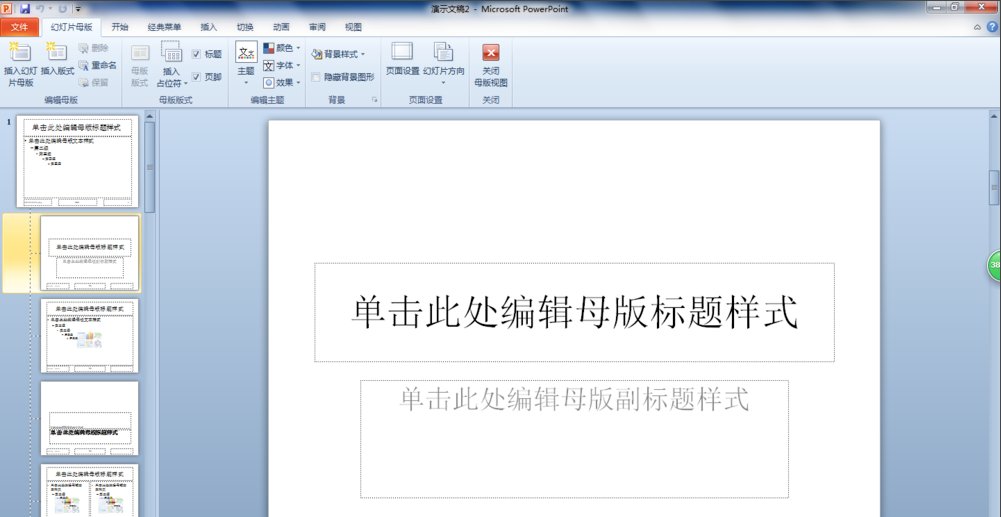Switch to the 开始 tab
Image resolution: width=1001 pixels, height=517 pixels.
(120, 27)
